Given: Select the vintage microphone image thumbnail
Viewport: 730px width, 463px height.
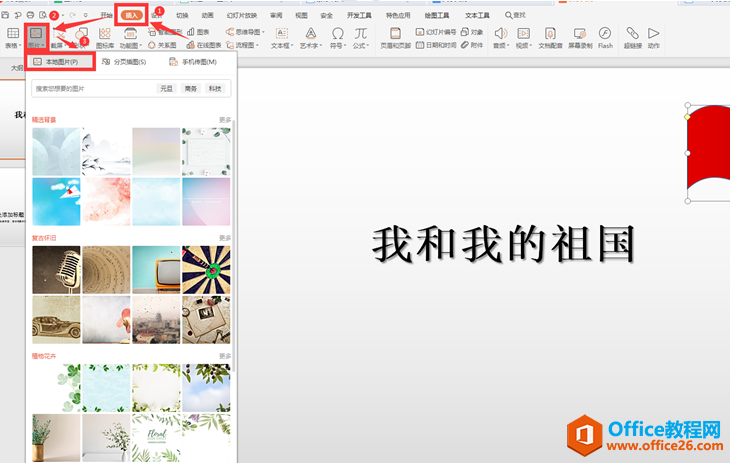Looking at the screenshot, I should (56, 269).
